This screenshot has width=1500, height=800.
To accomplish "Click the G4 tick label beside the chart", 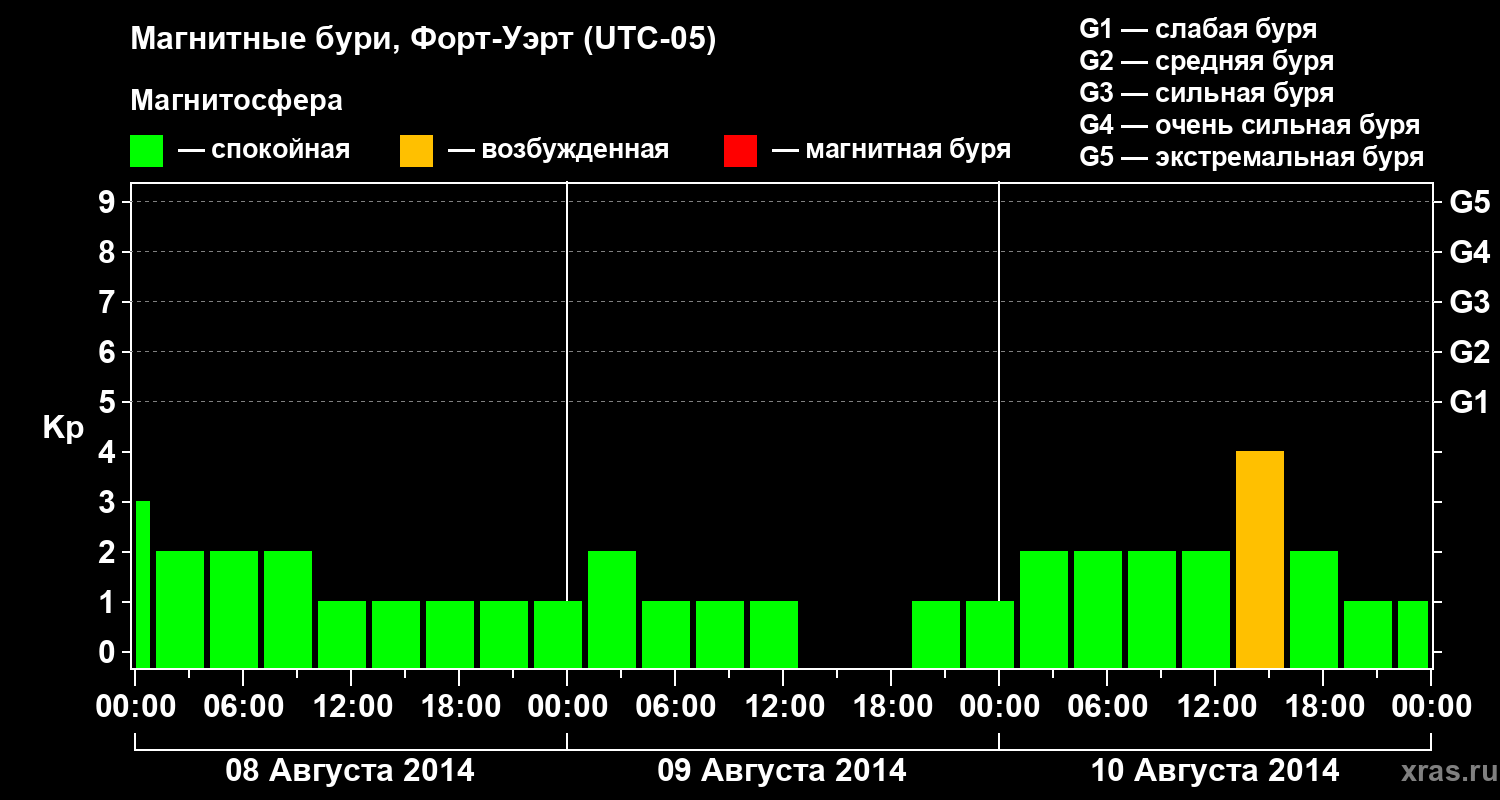I will 1469,252.
